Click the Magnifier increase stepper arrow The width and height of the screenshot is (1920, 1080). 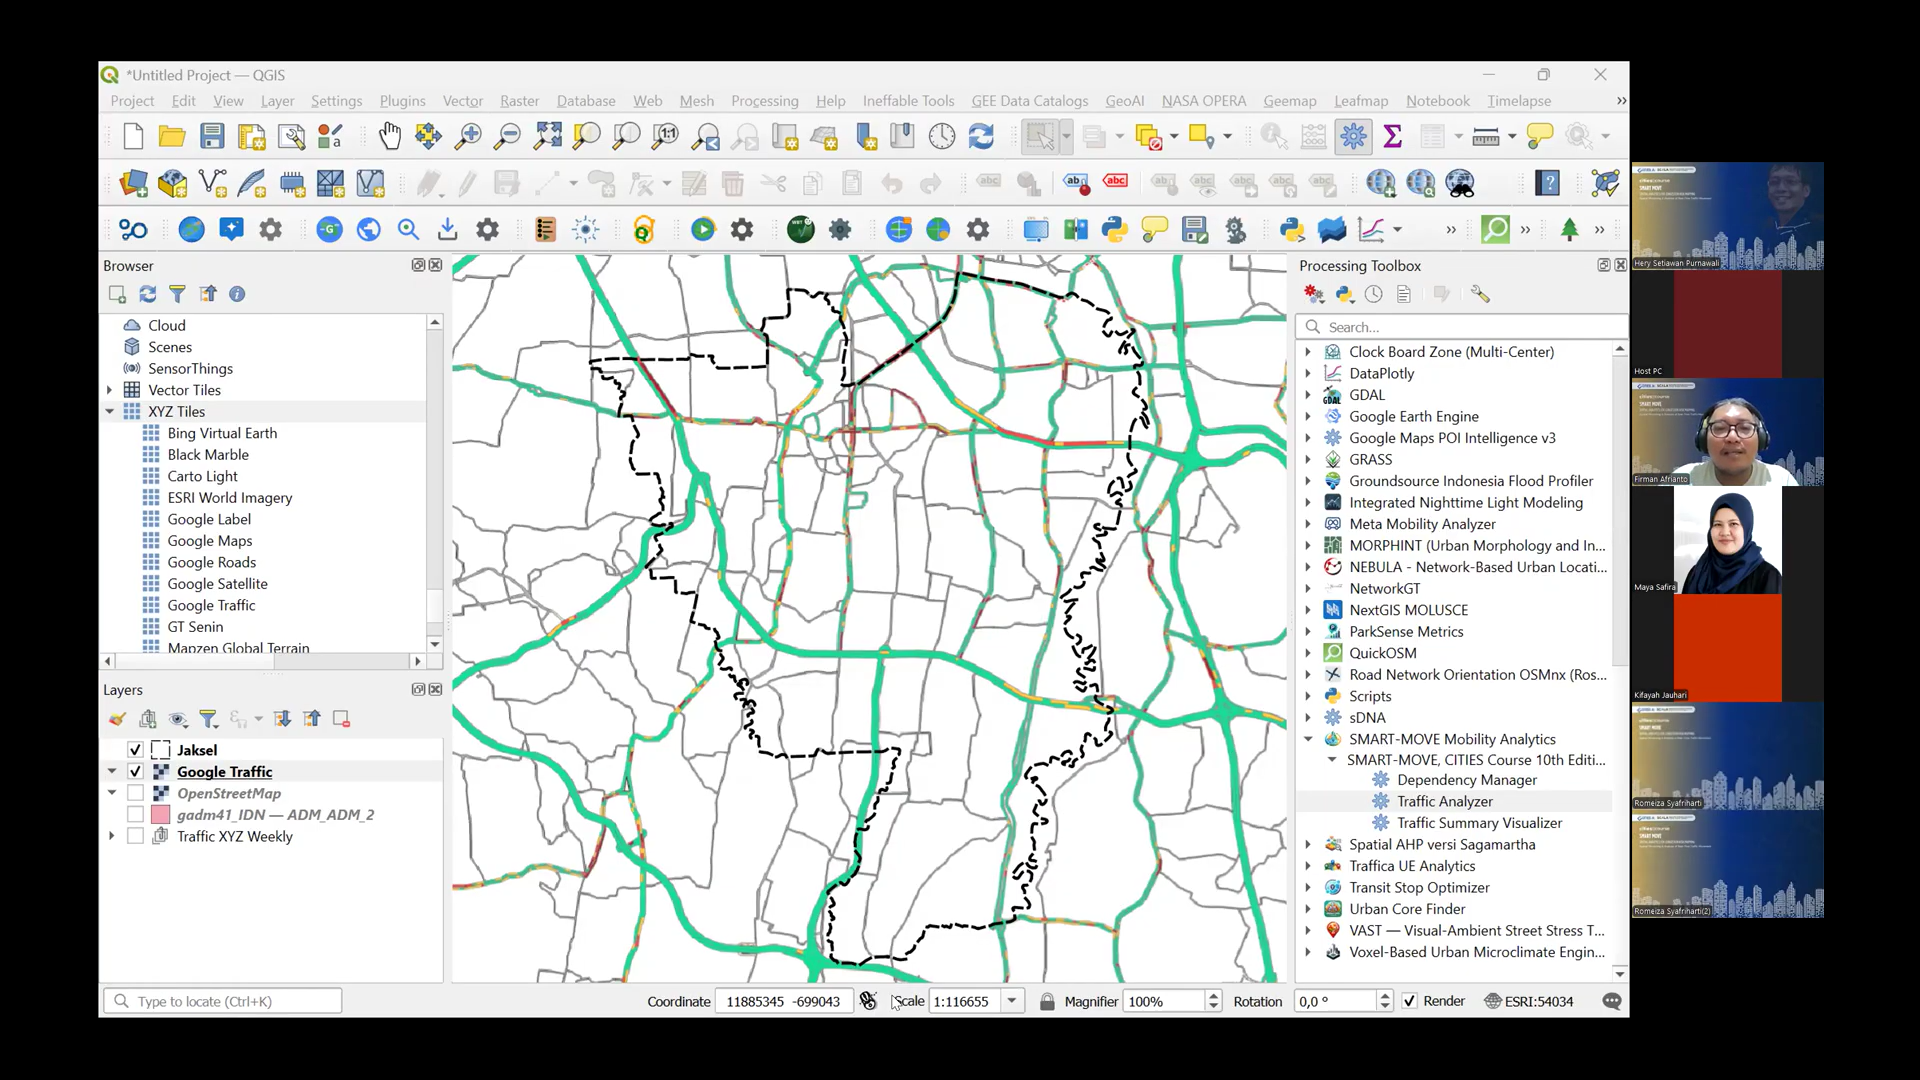pos(1213,996)
